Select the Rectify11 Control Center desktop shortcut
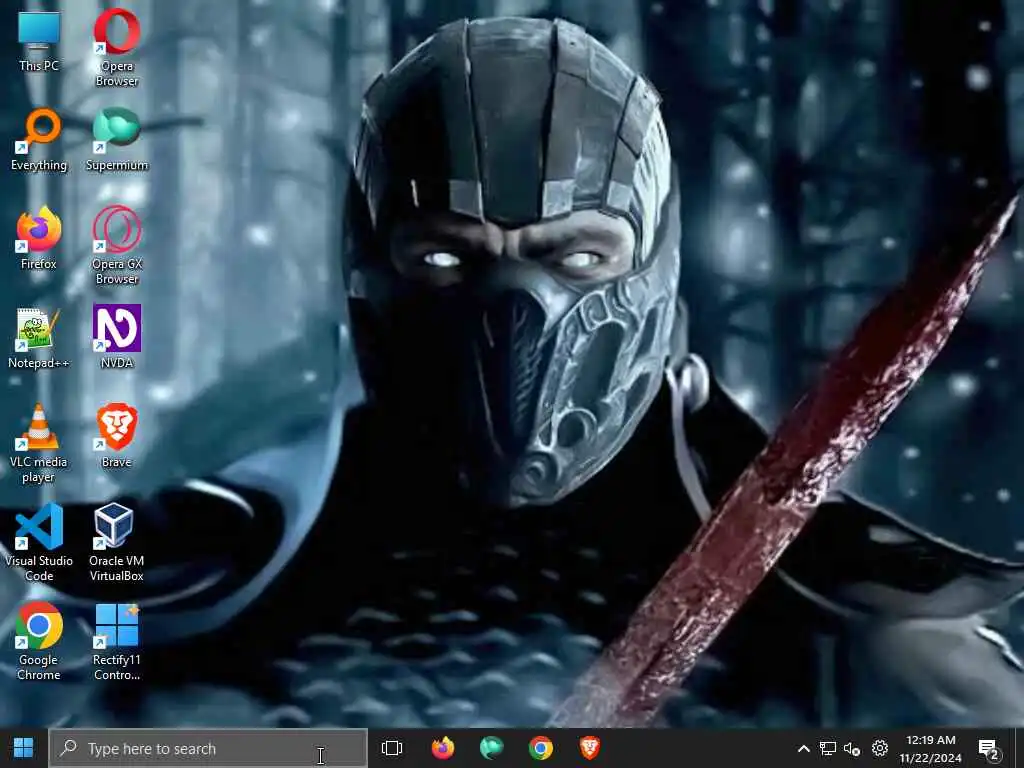This screenshot has width=1024, height=768. click(117, 642)
